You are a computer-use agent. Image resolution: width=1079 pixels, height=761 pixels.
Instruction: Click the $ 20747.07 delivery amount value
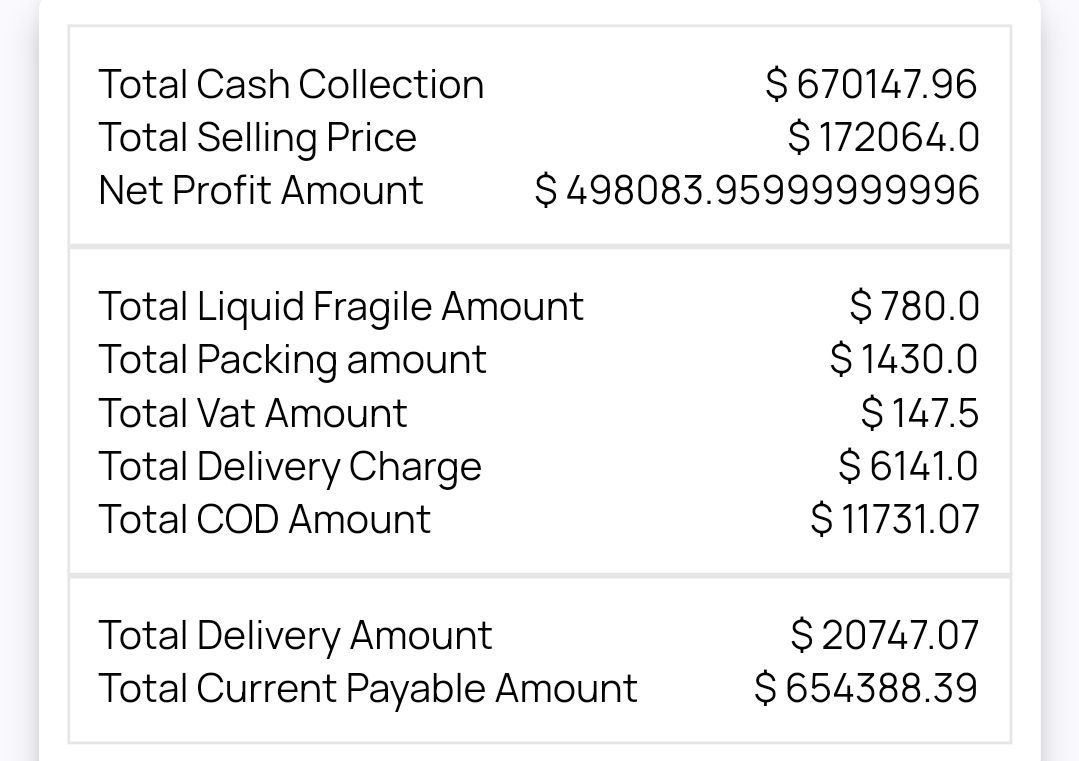884,634
